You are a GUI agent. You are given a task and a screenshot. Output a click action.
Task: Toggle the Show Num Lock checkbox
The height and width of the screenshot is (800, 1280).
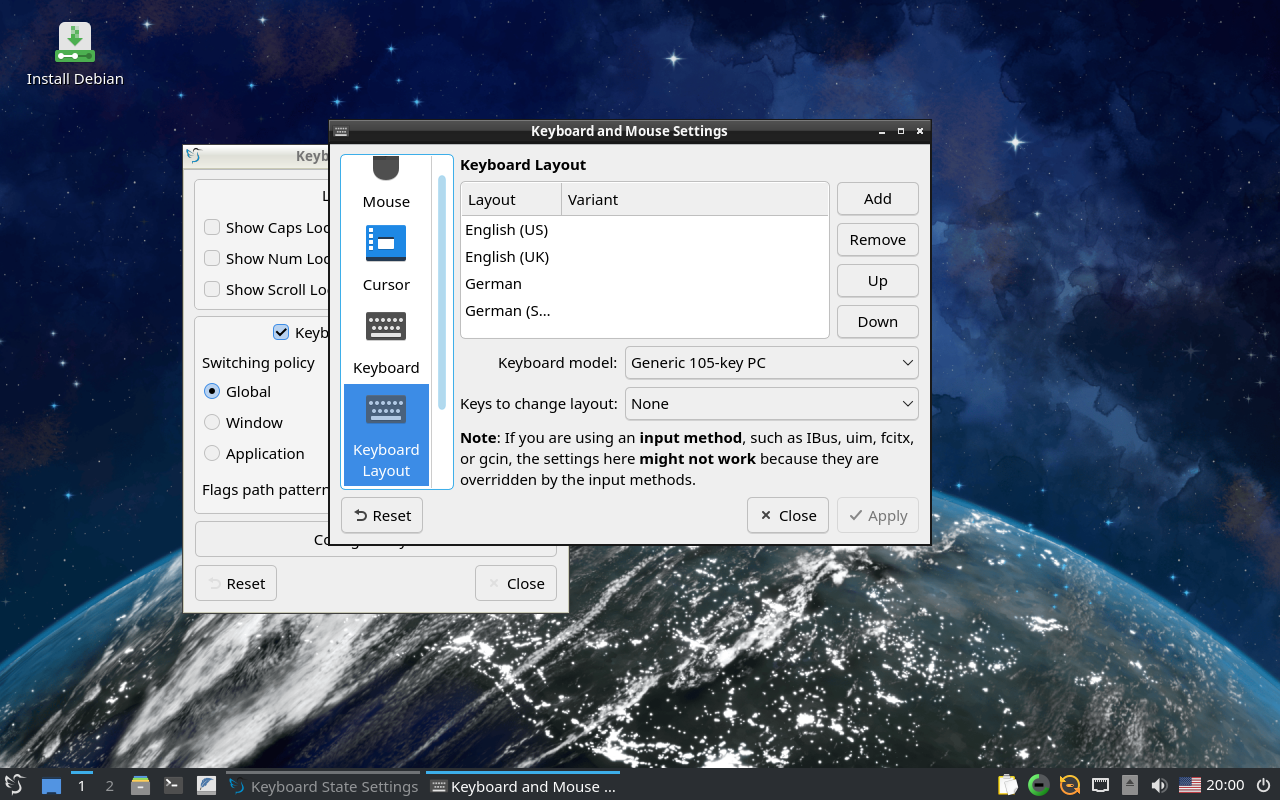pos(212,259)
